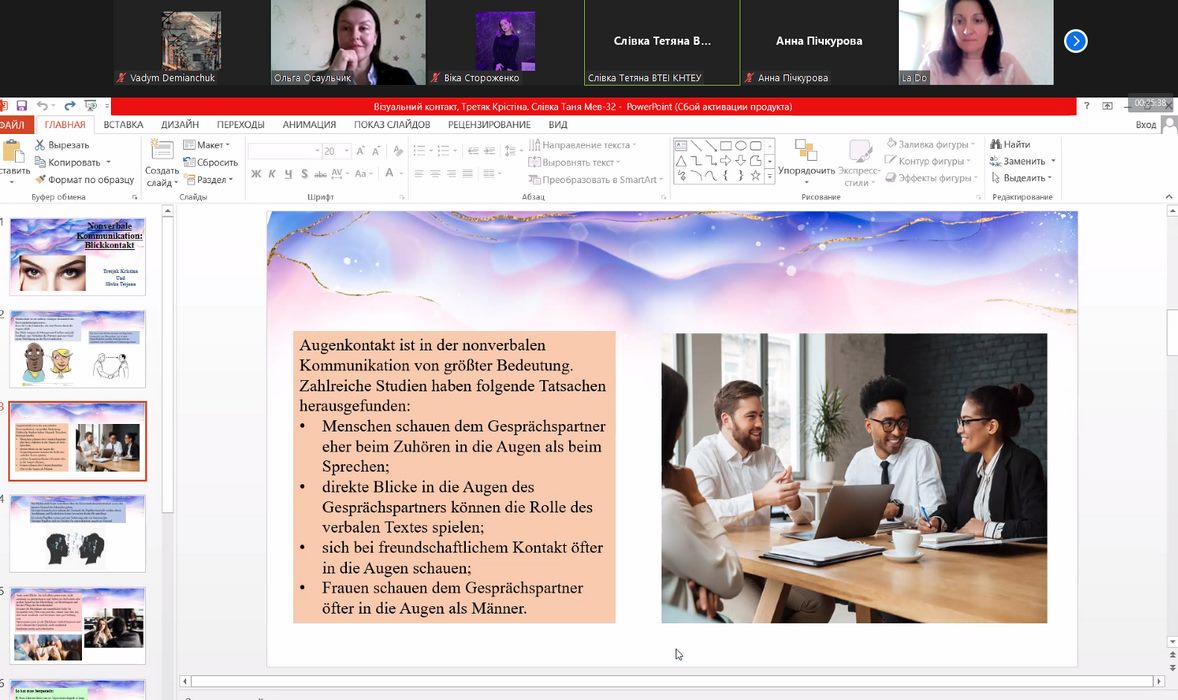This screenshot has height=700, width=1178.
Task: Click the Вход sign-in link
Action: tap(1145, 125)
